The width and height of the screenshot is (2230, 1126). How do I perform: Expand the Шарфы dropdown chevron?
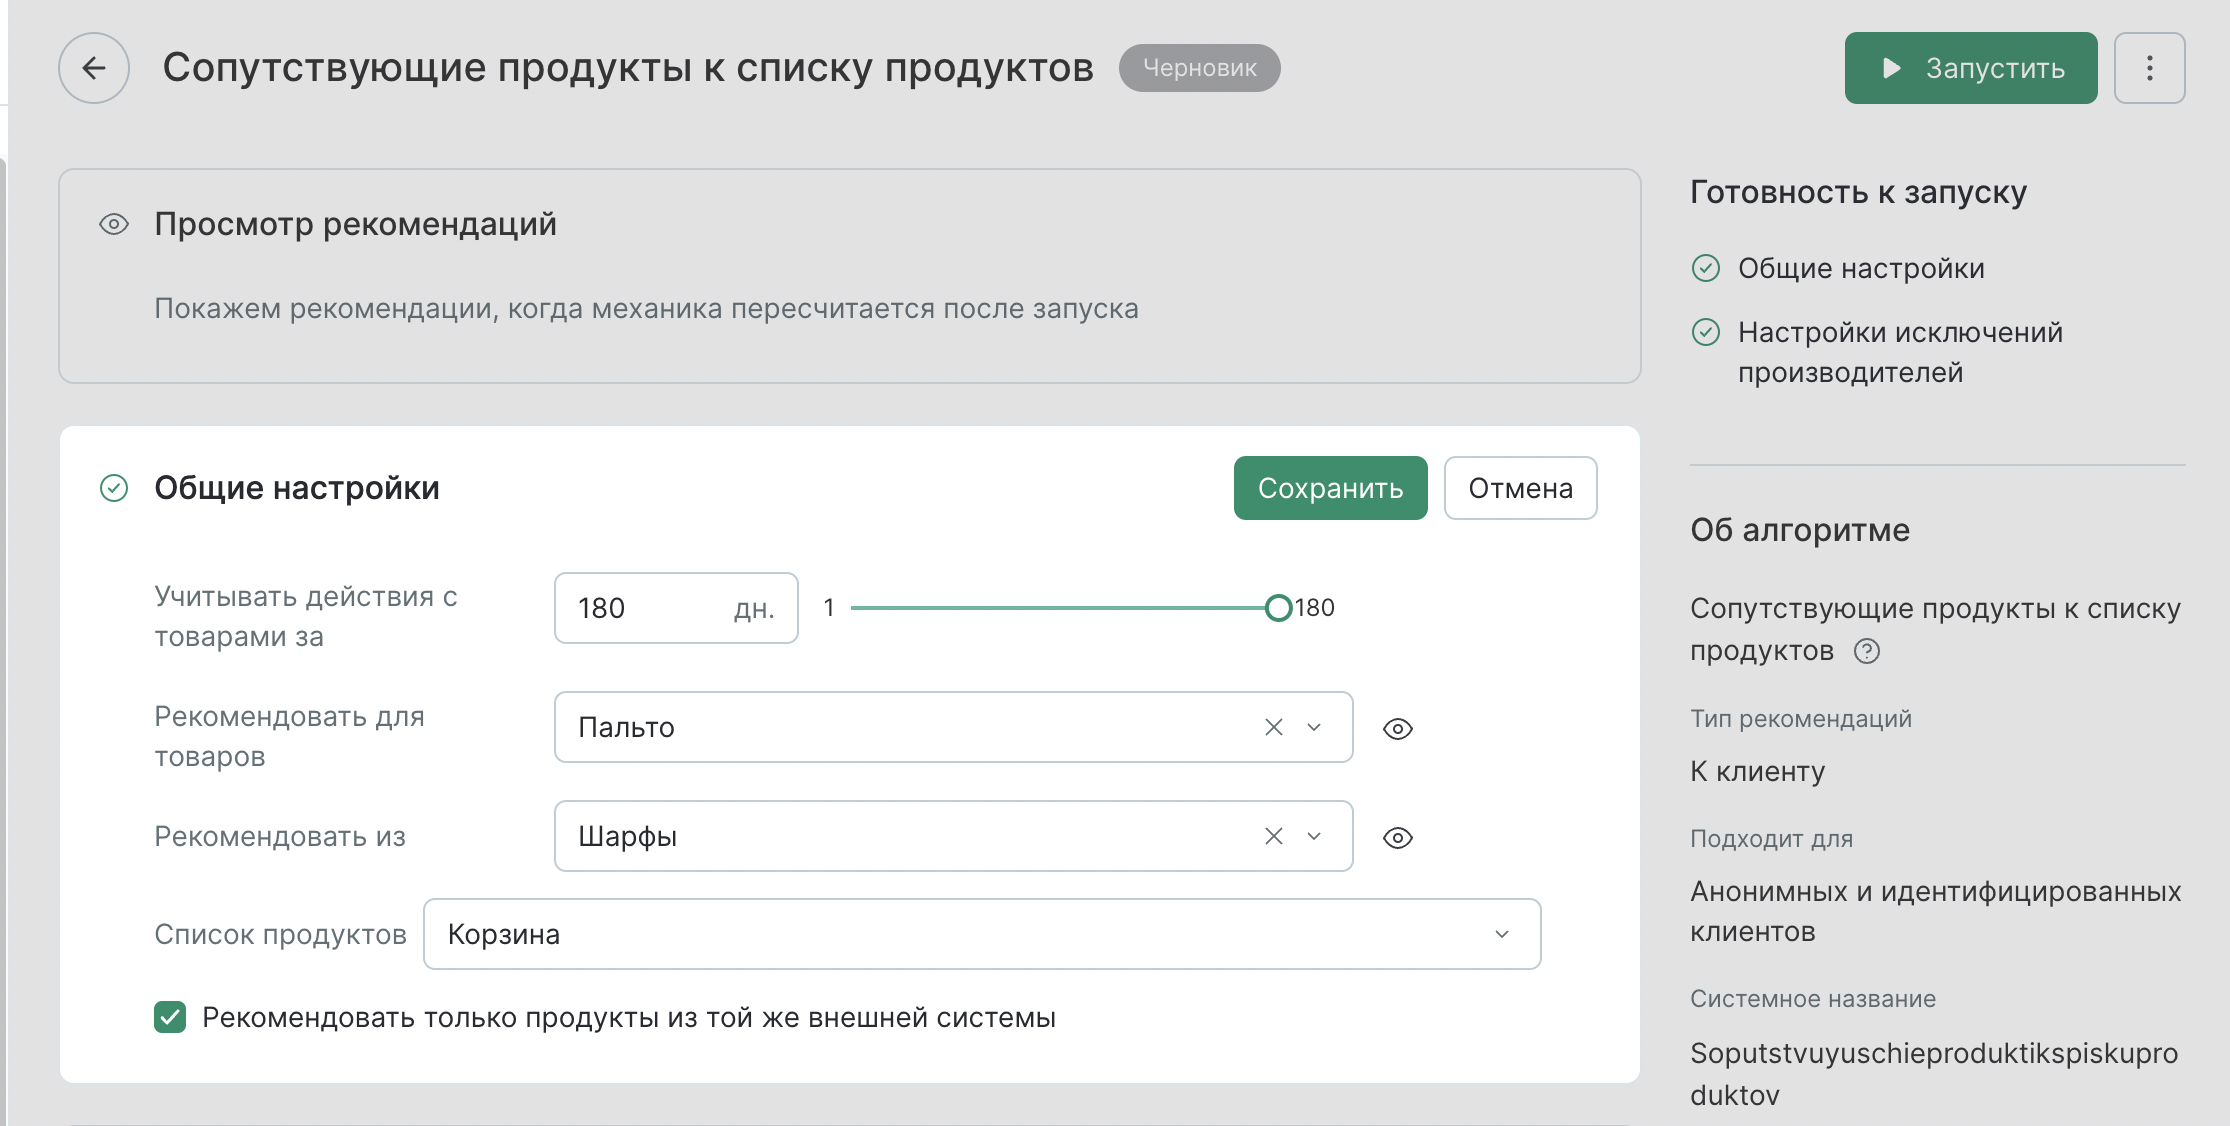coord(1314,836)
